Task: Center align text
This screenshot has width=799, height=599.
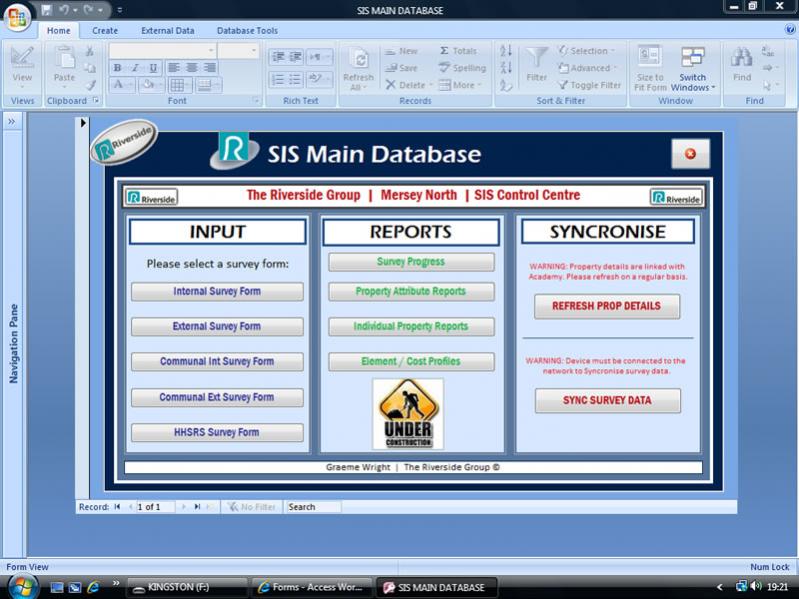Action: pos(192,68)
